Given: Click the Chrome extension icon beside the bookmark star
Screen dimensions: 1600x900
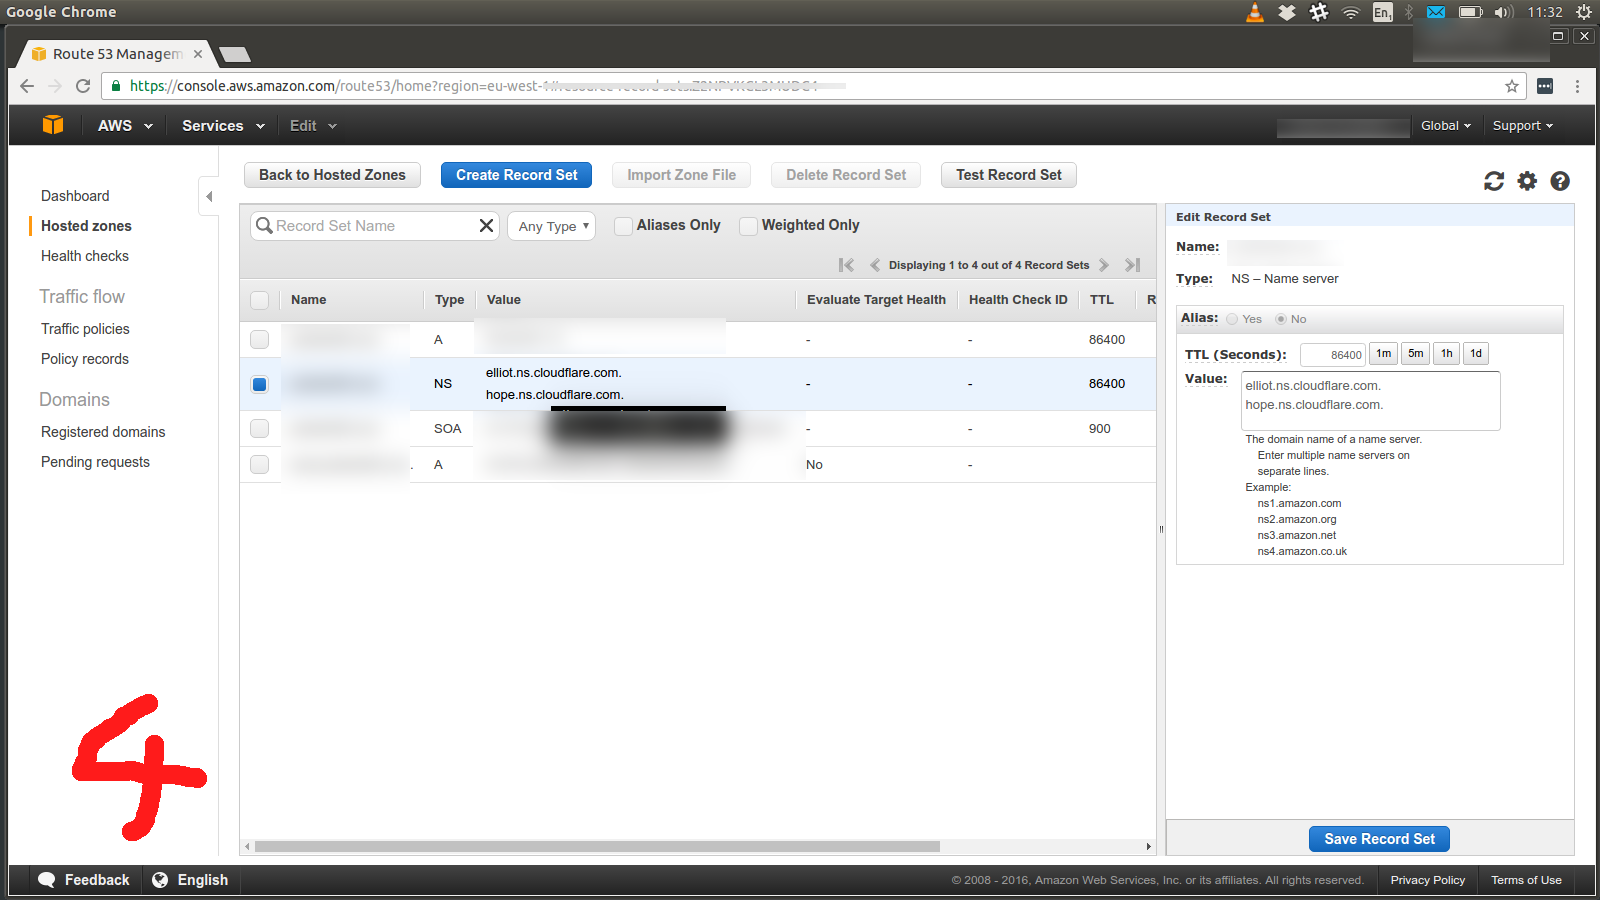Looking at the screenshot, I should [1545, 86].
